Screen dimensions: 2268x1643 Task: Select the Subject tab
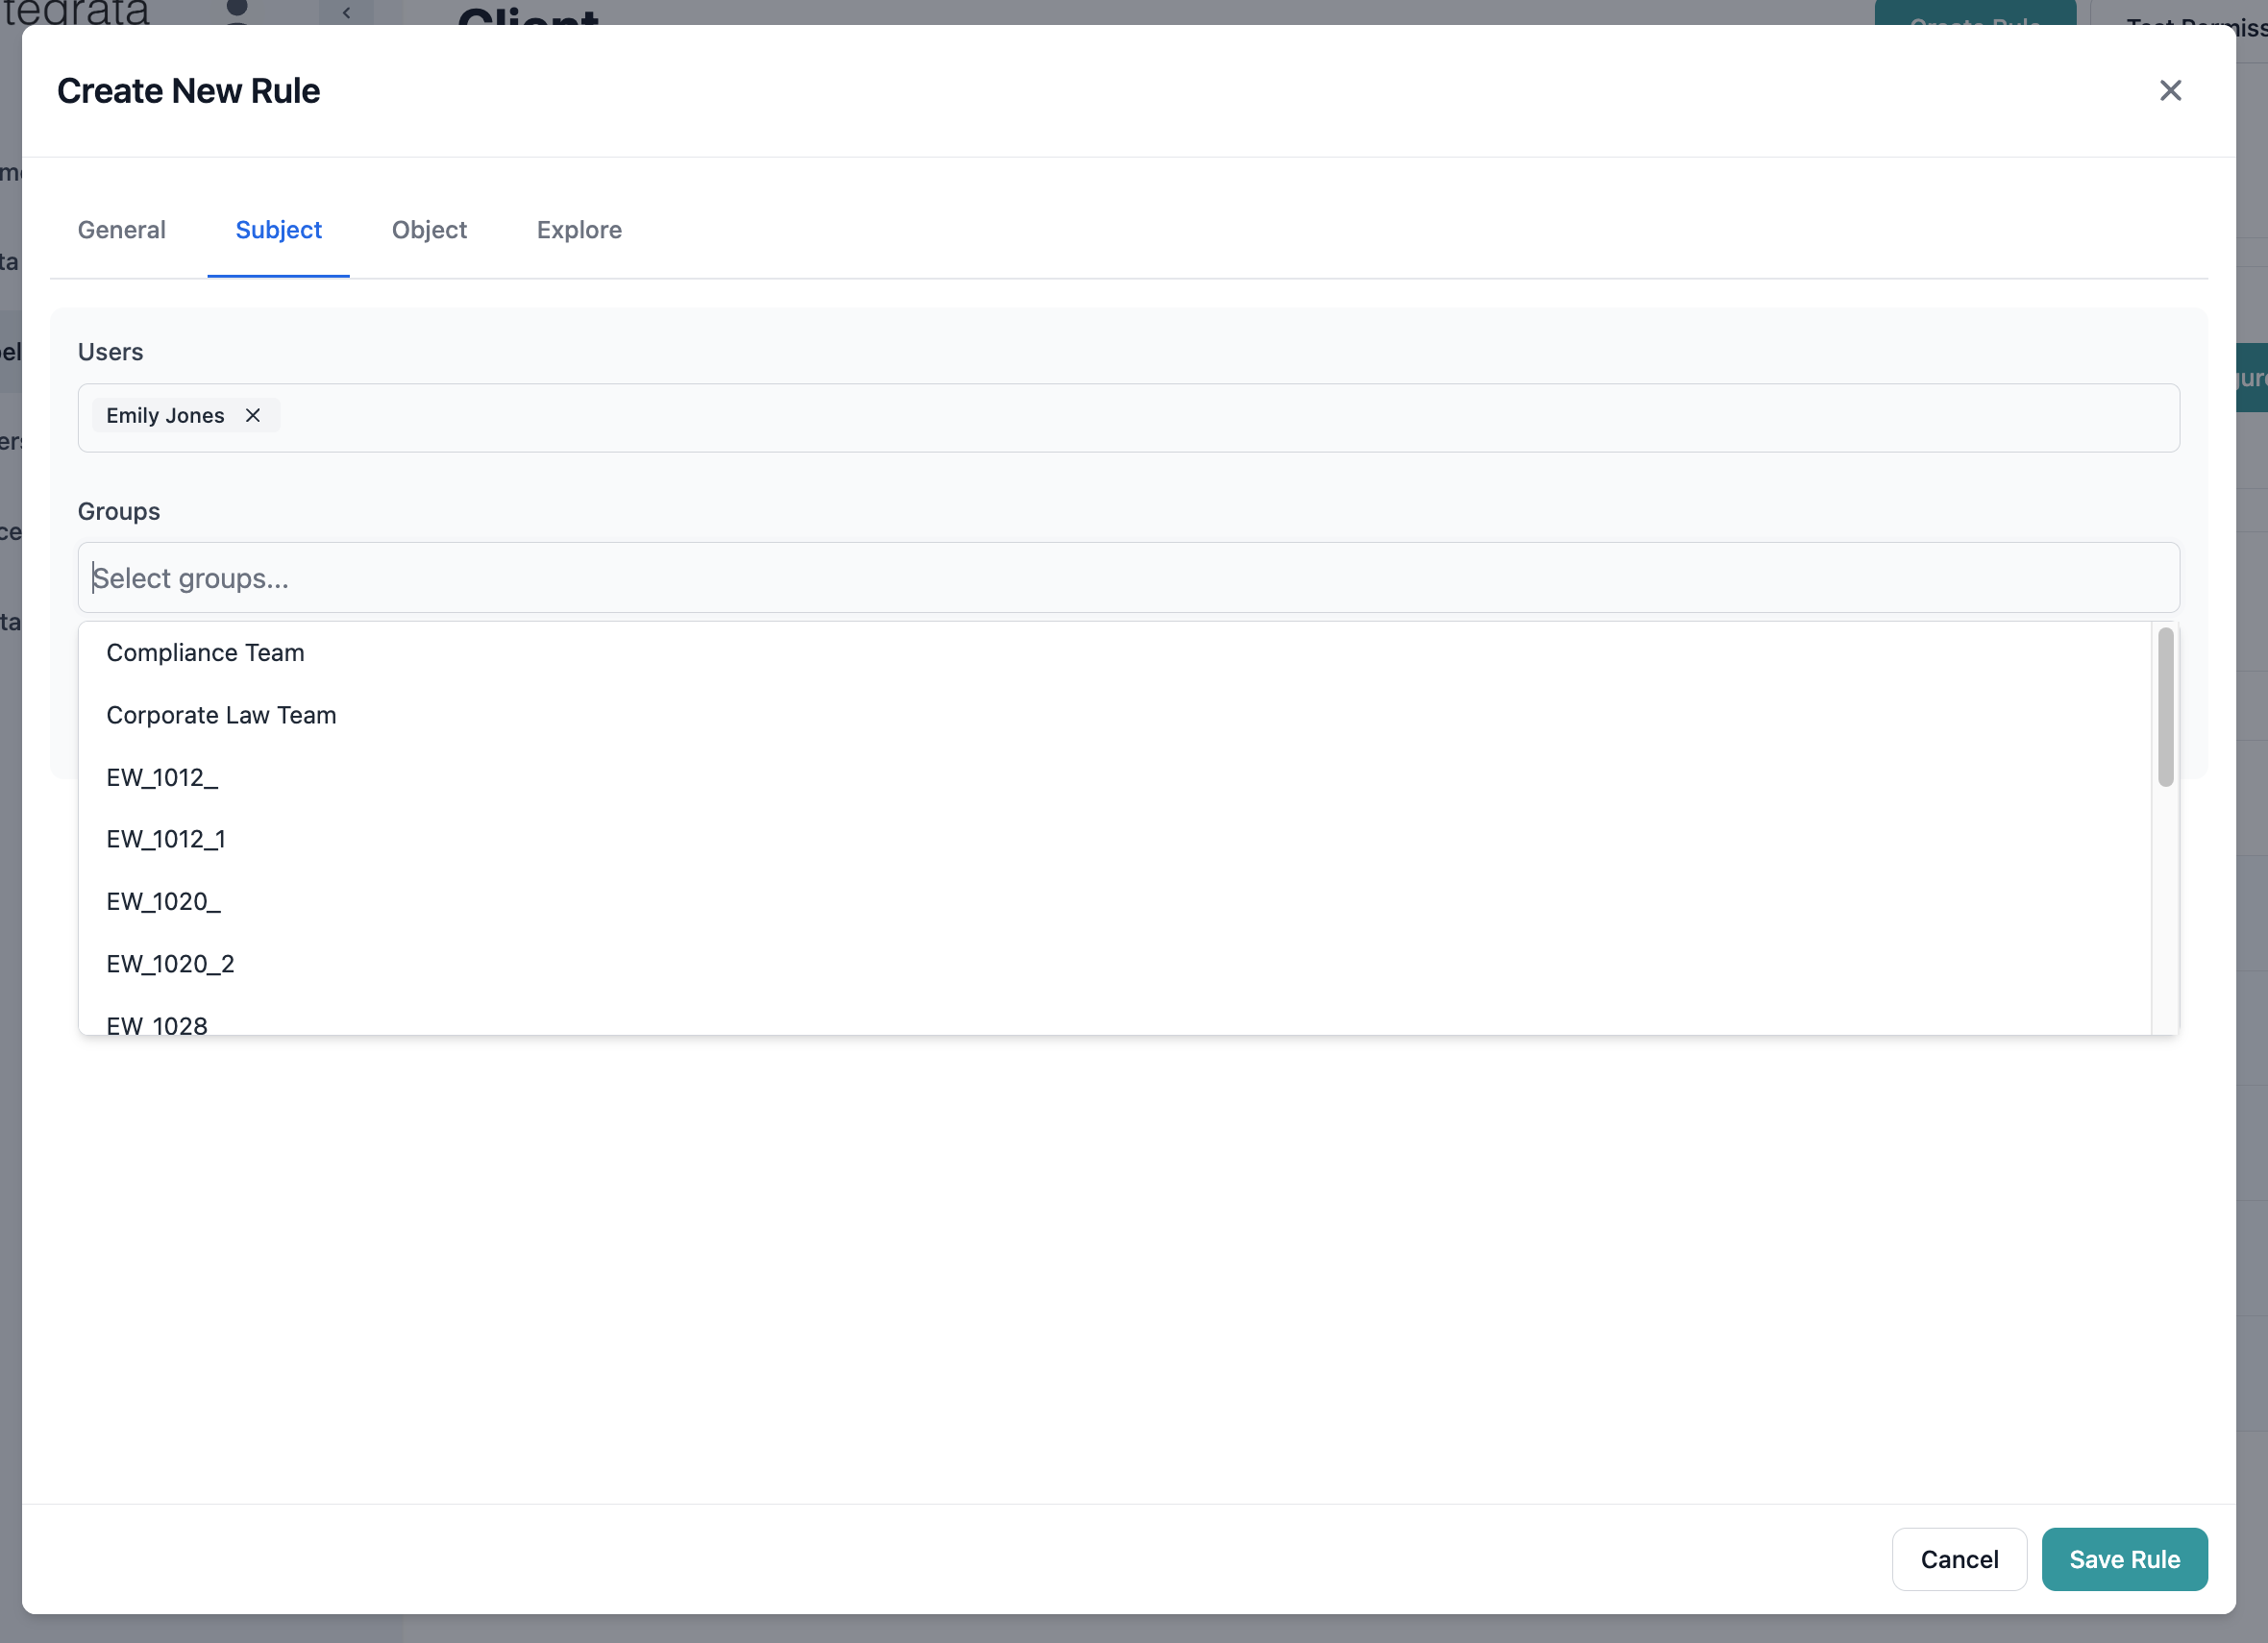point(278,230)
